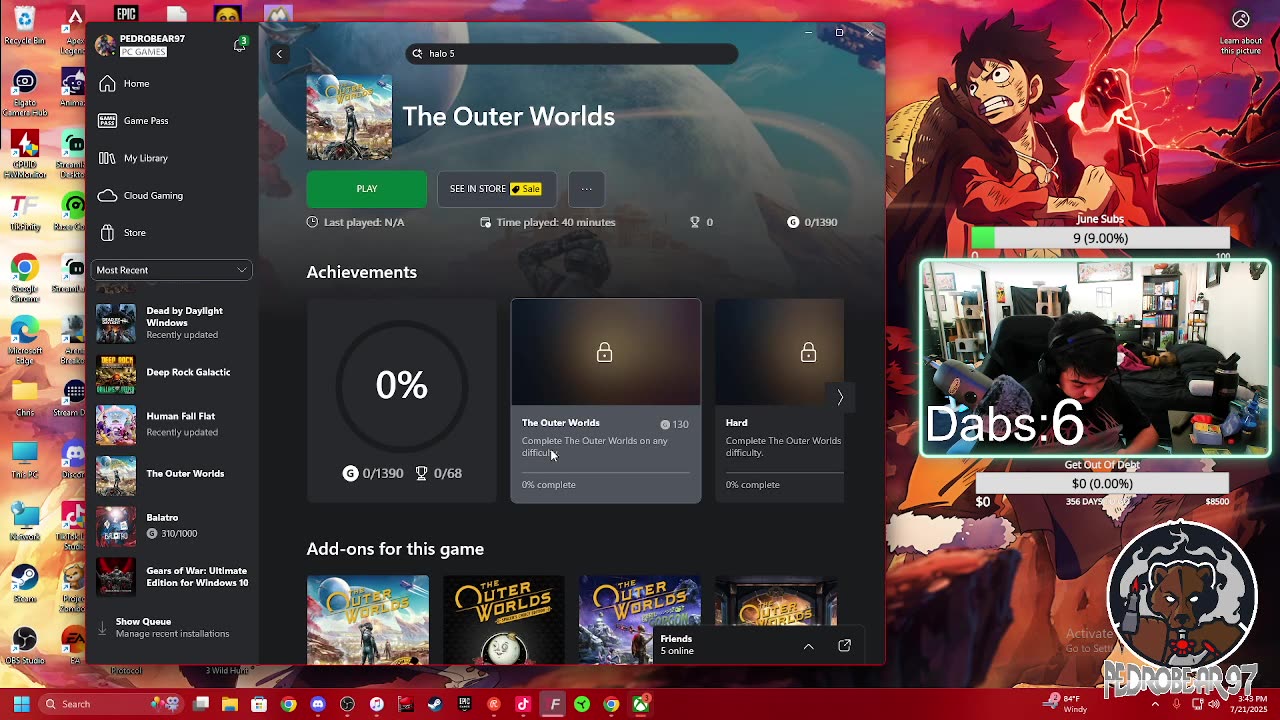The width and height of the screenshot is (1280, 720).
Task: Click Windows Start button
Action: tap(21, 704)
